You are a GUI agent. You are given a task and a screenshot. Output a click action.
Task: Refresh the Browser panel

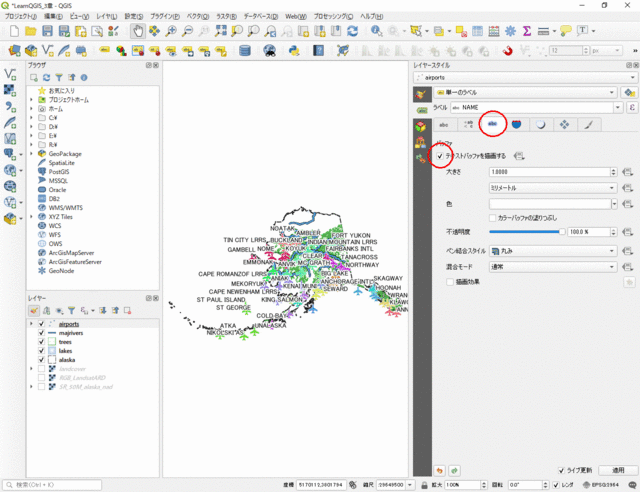tap(47, 78)
